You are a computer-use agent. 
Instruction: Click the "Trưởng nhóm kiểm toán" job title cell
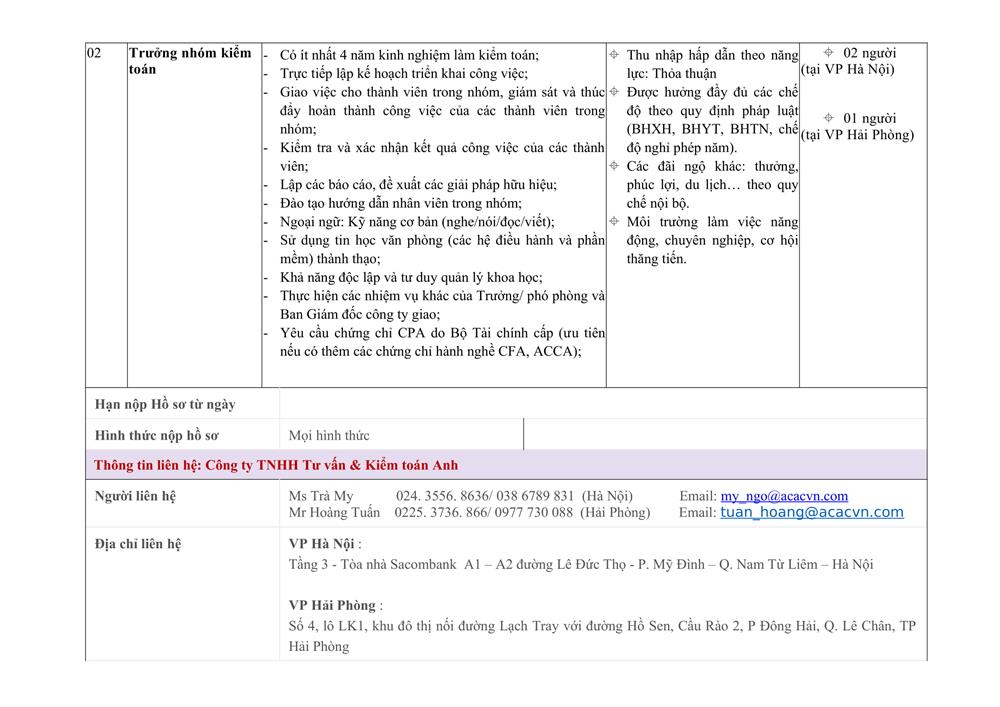(x=189, y=61)
